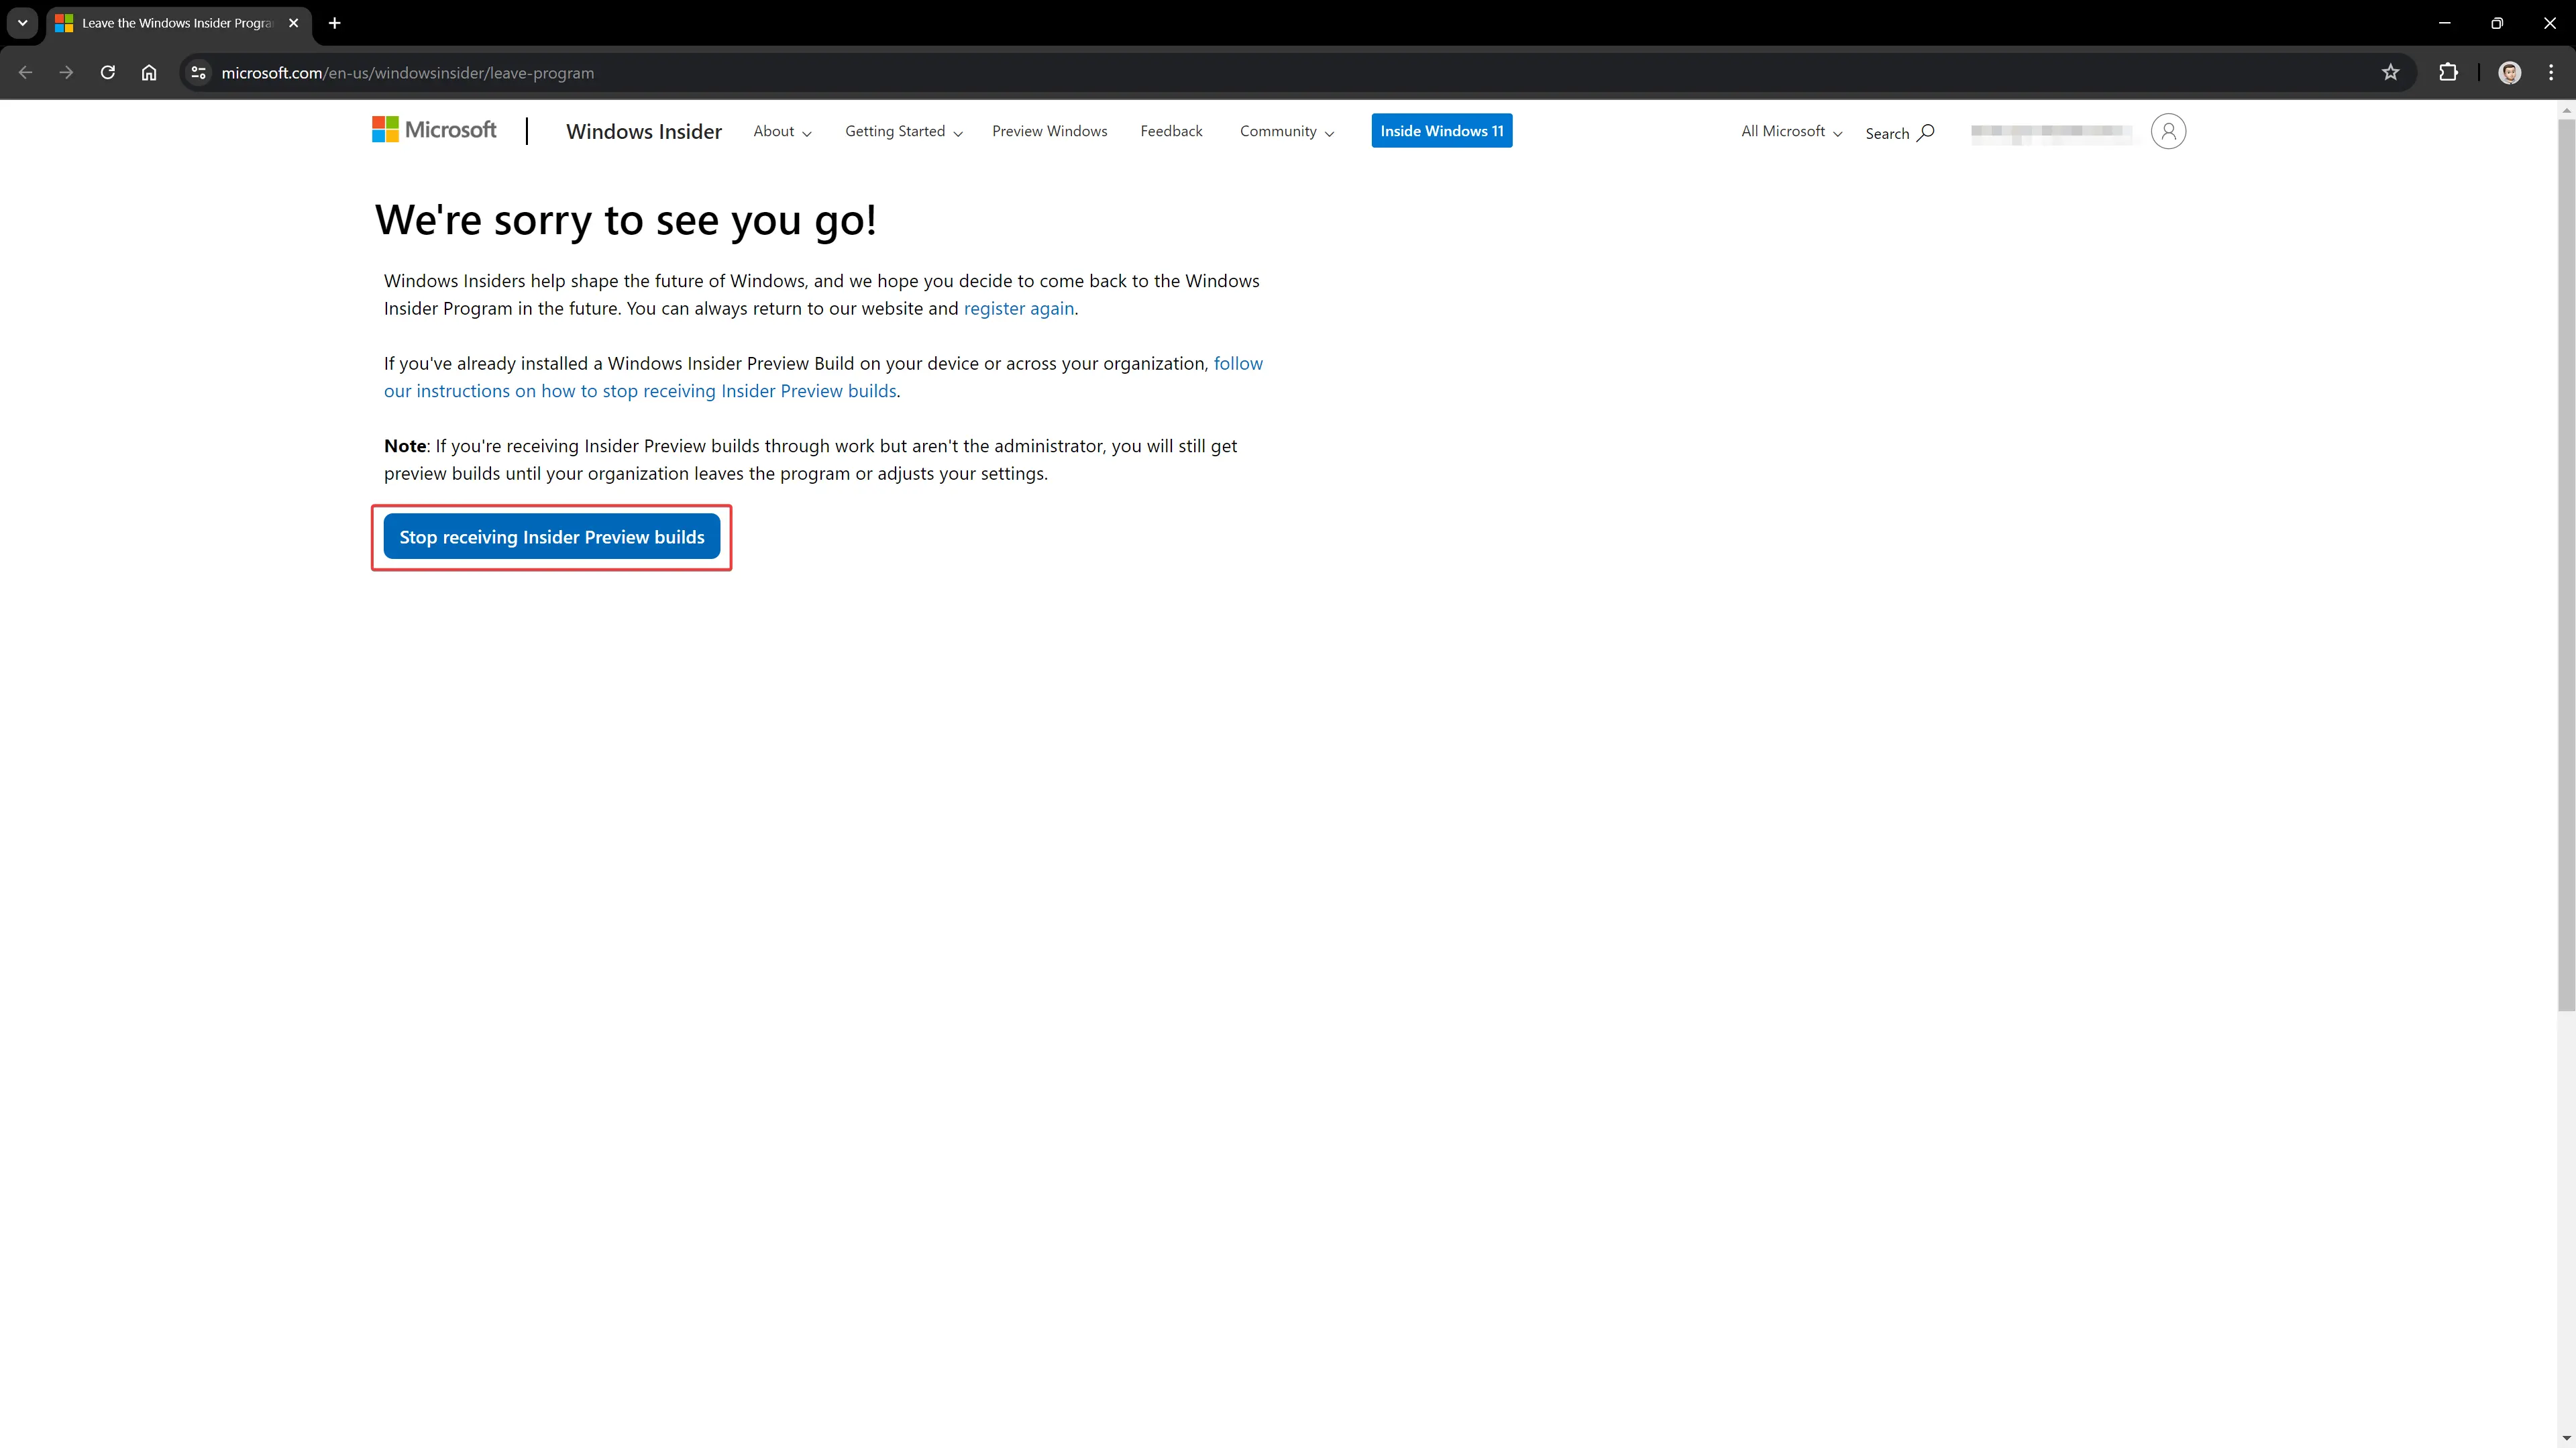Click Inside Windows 11 button

(1441, 131)
